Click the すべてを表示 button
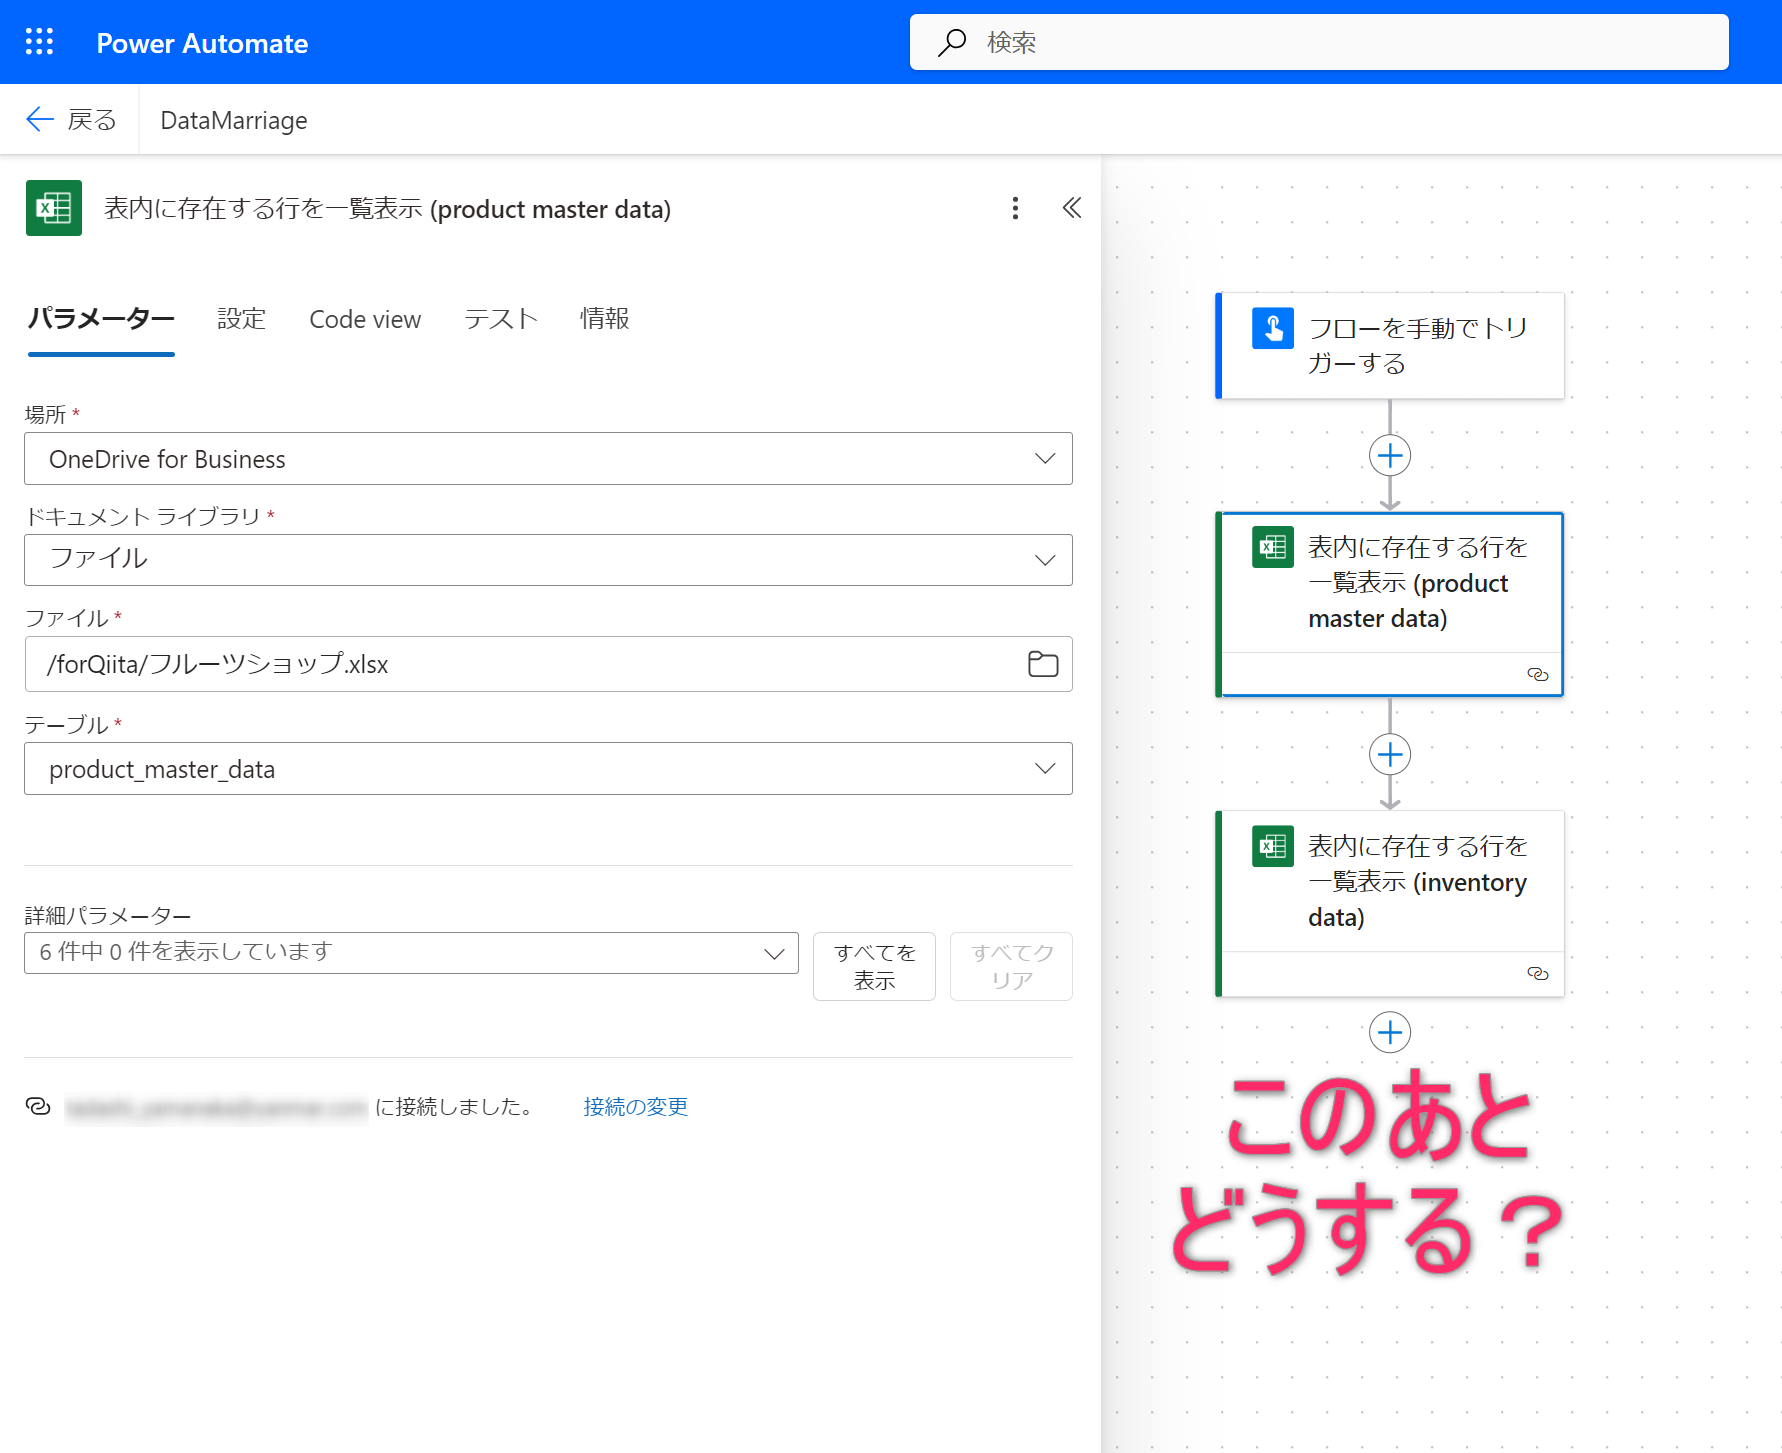The width and height of the screenshot is (1782, 1453). tap(874, 966)
